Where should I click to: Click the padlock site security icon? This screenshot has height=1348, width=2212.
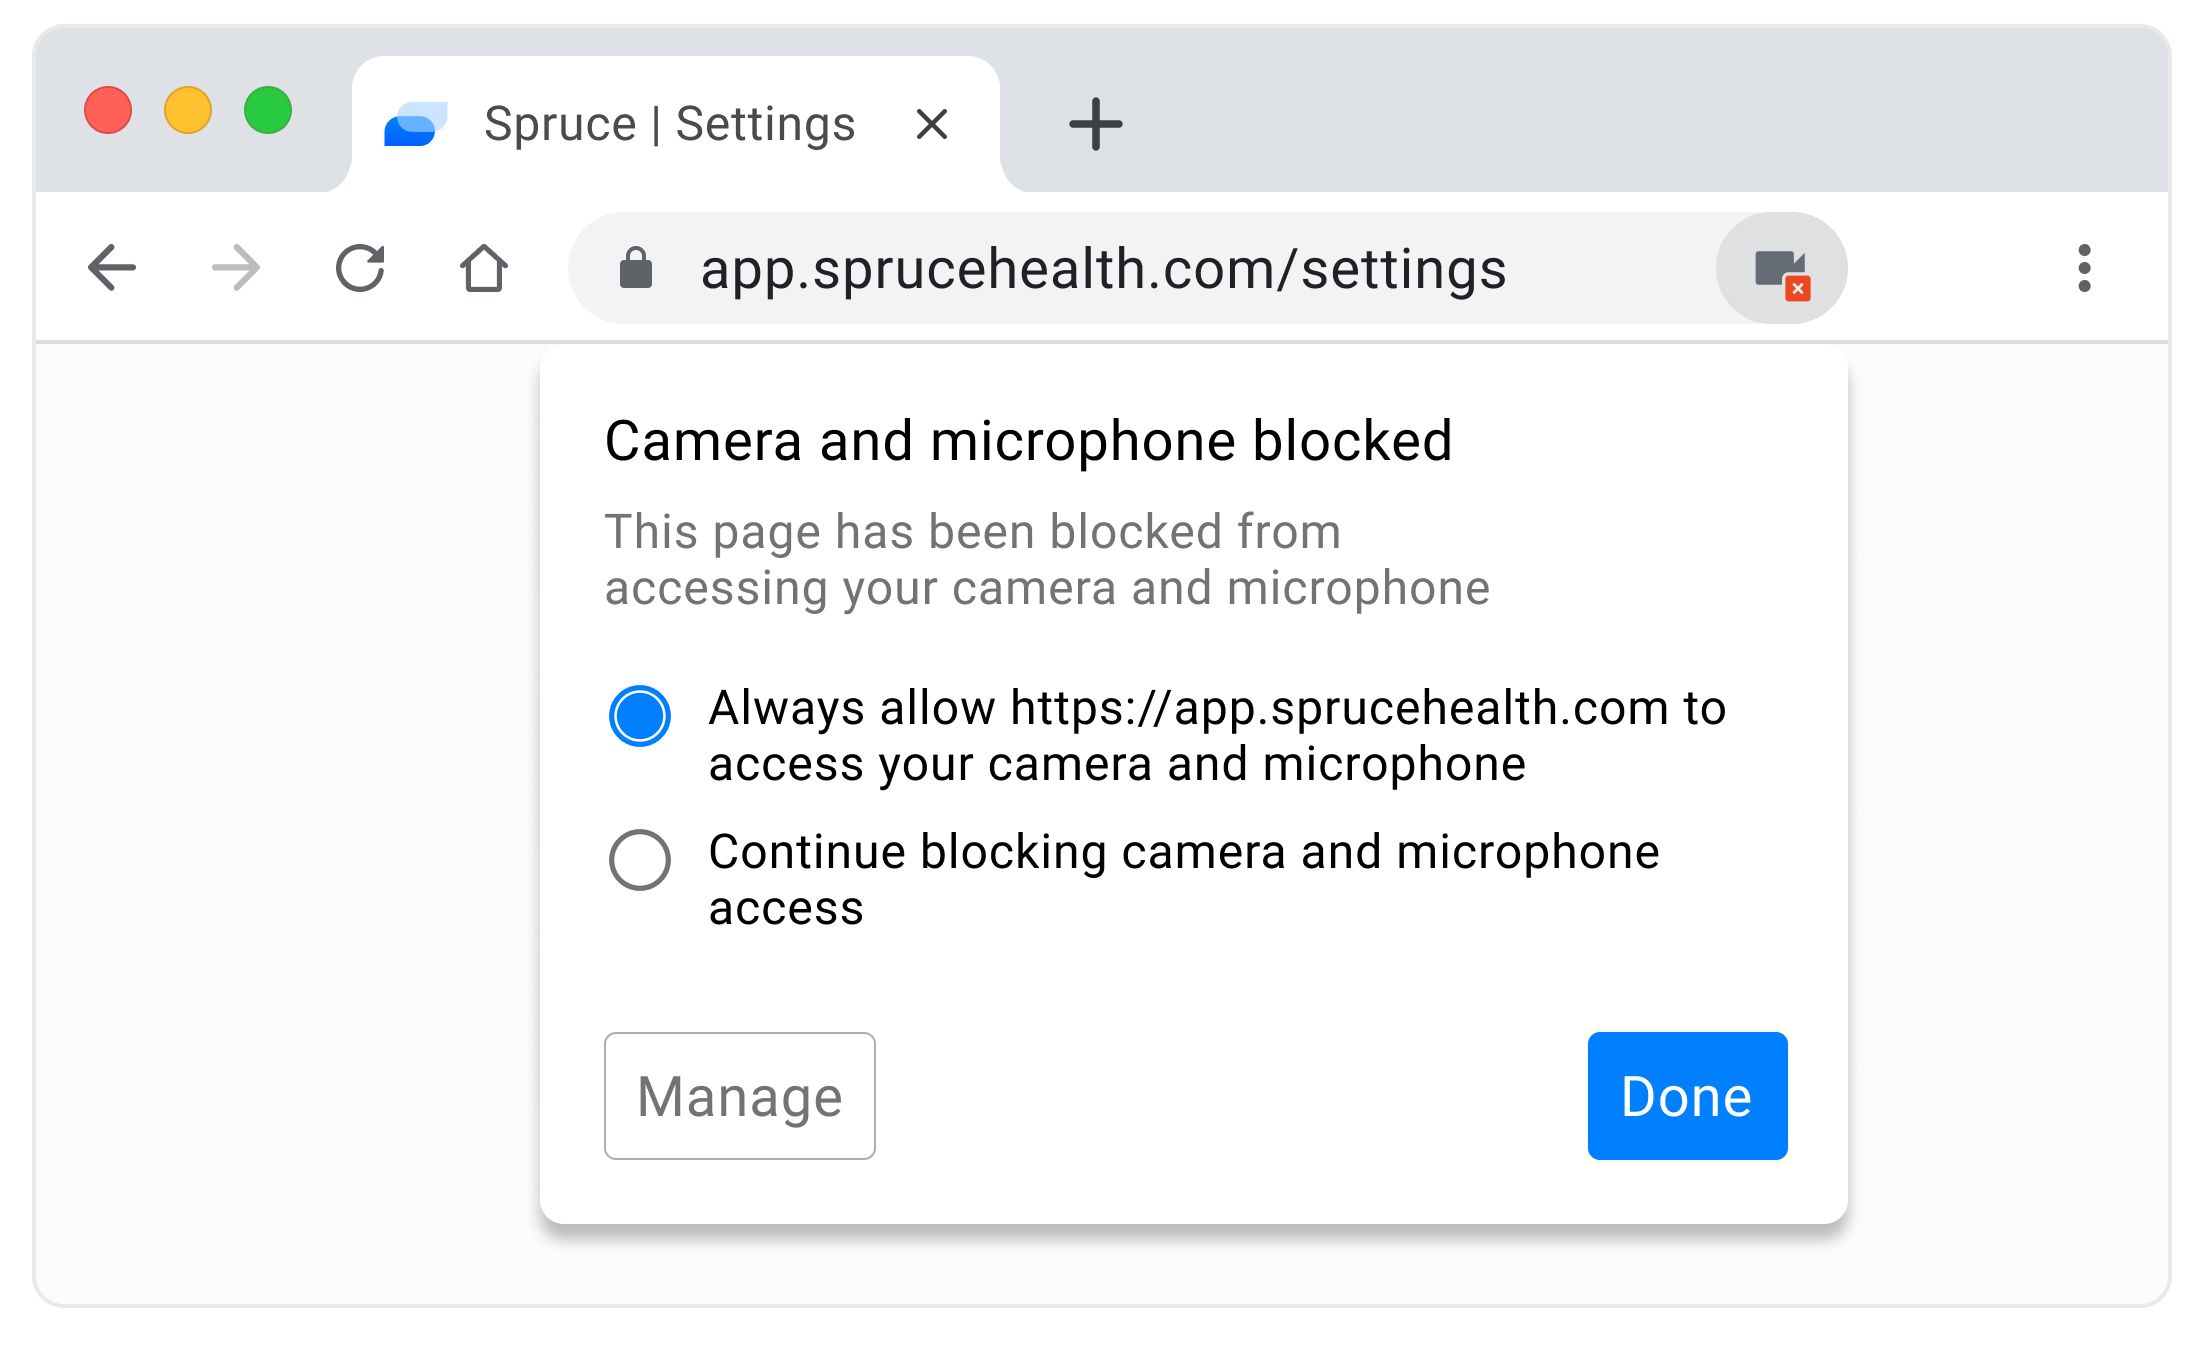point(636,268)
